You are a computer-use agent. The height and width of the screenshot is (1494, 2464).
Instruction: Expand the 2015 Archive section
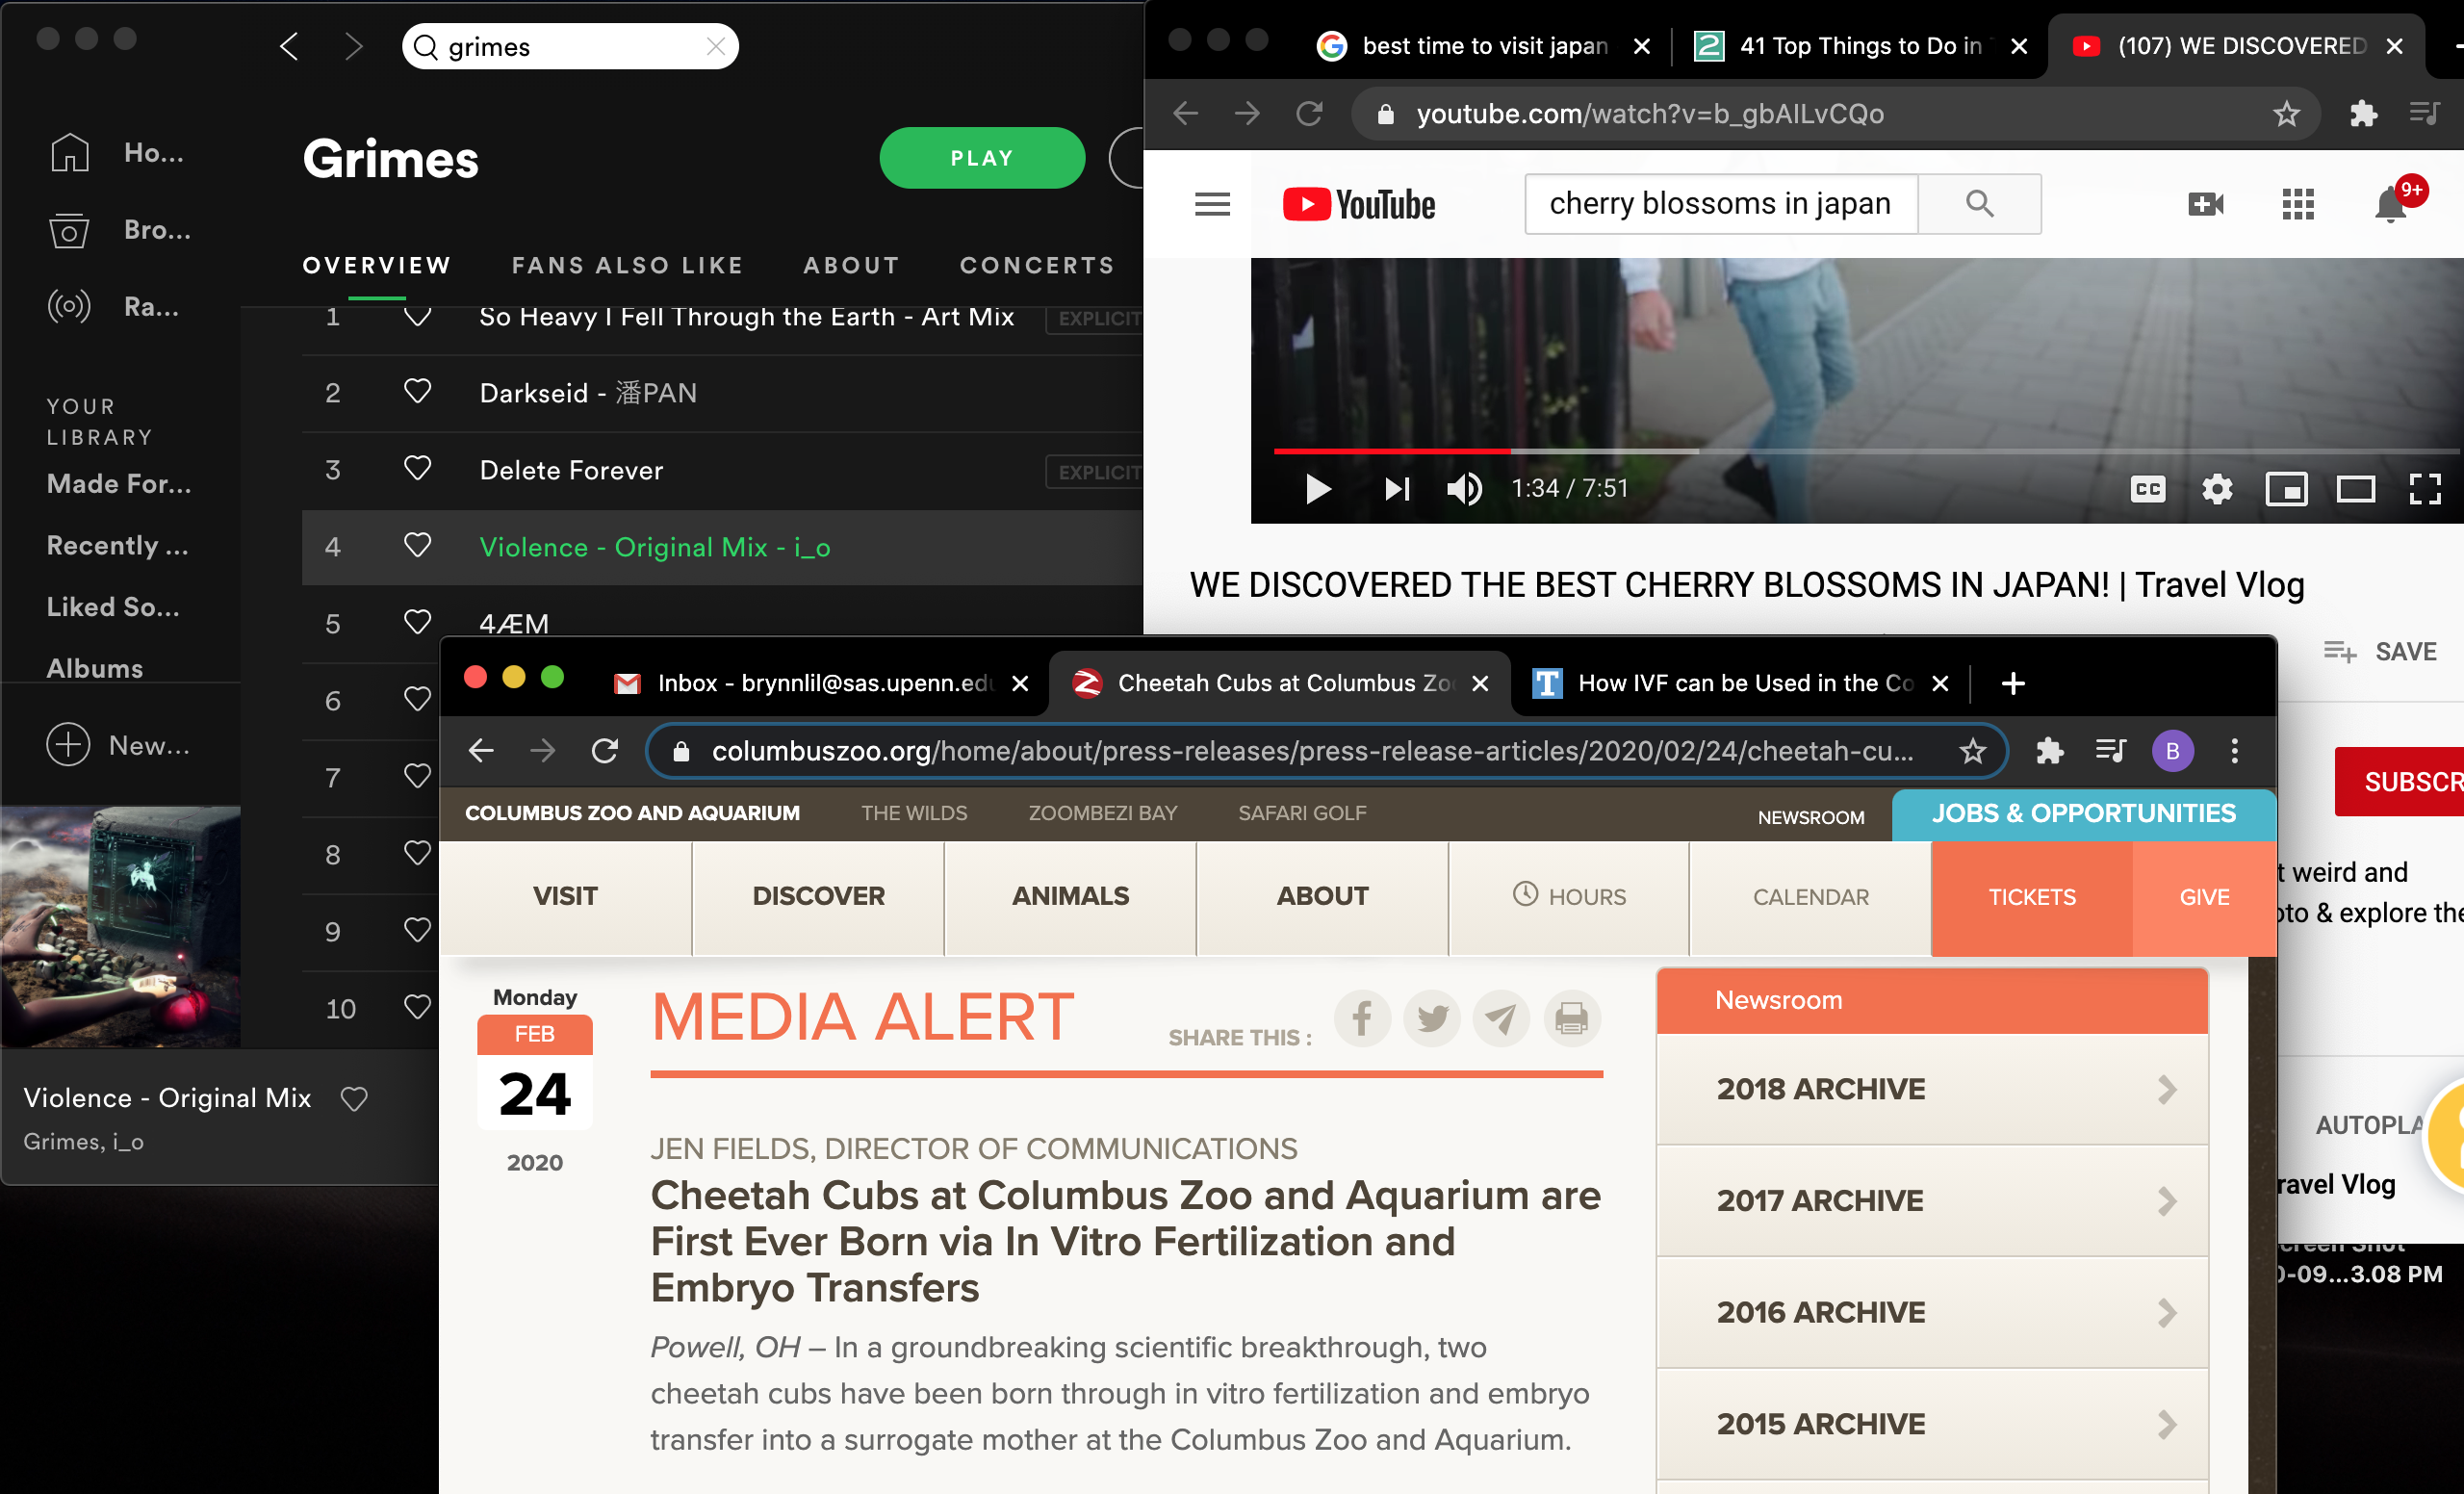click(1932, 1424)
